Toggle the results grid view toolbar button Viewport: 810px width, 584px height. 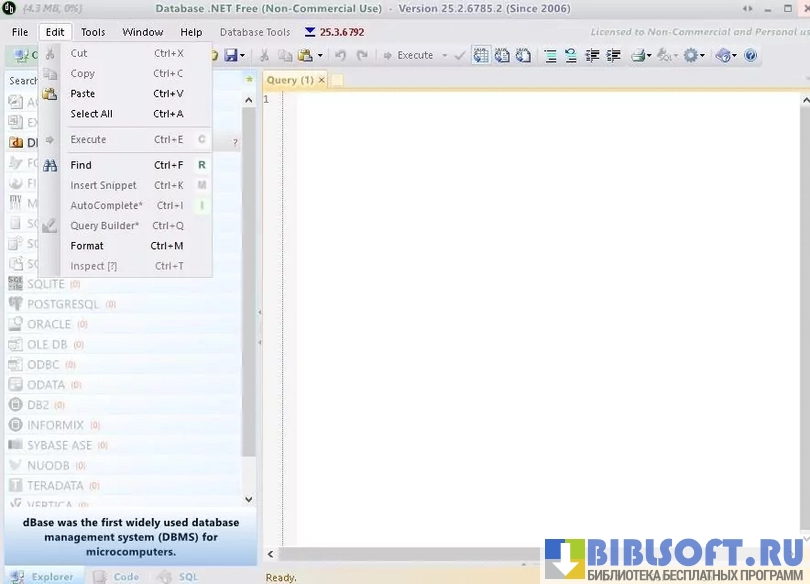pos(481,56)
